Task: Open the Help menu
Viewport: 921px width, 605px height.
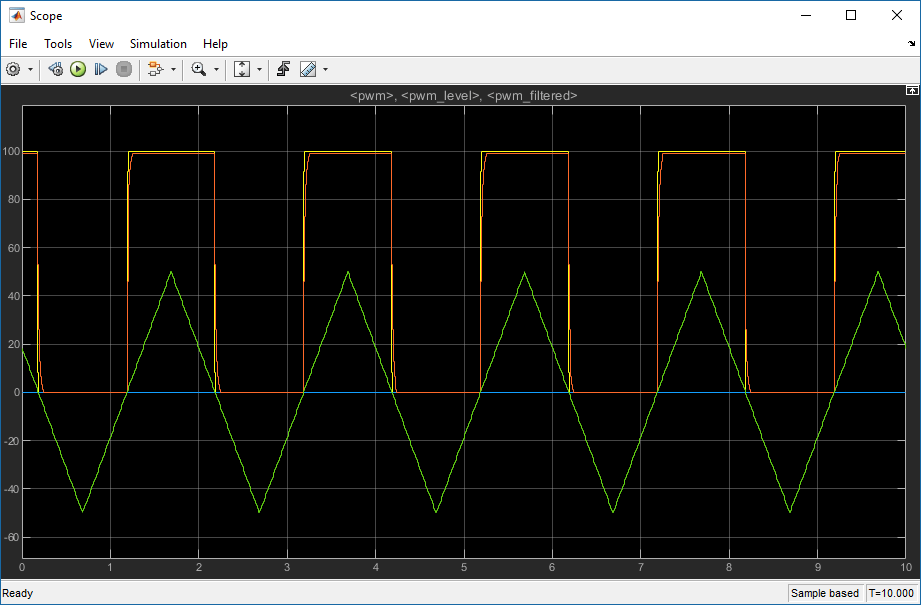Action: (215, 44)
